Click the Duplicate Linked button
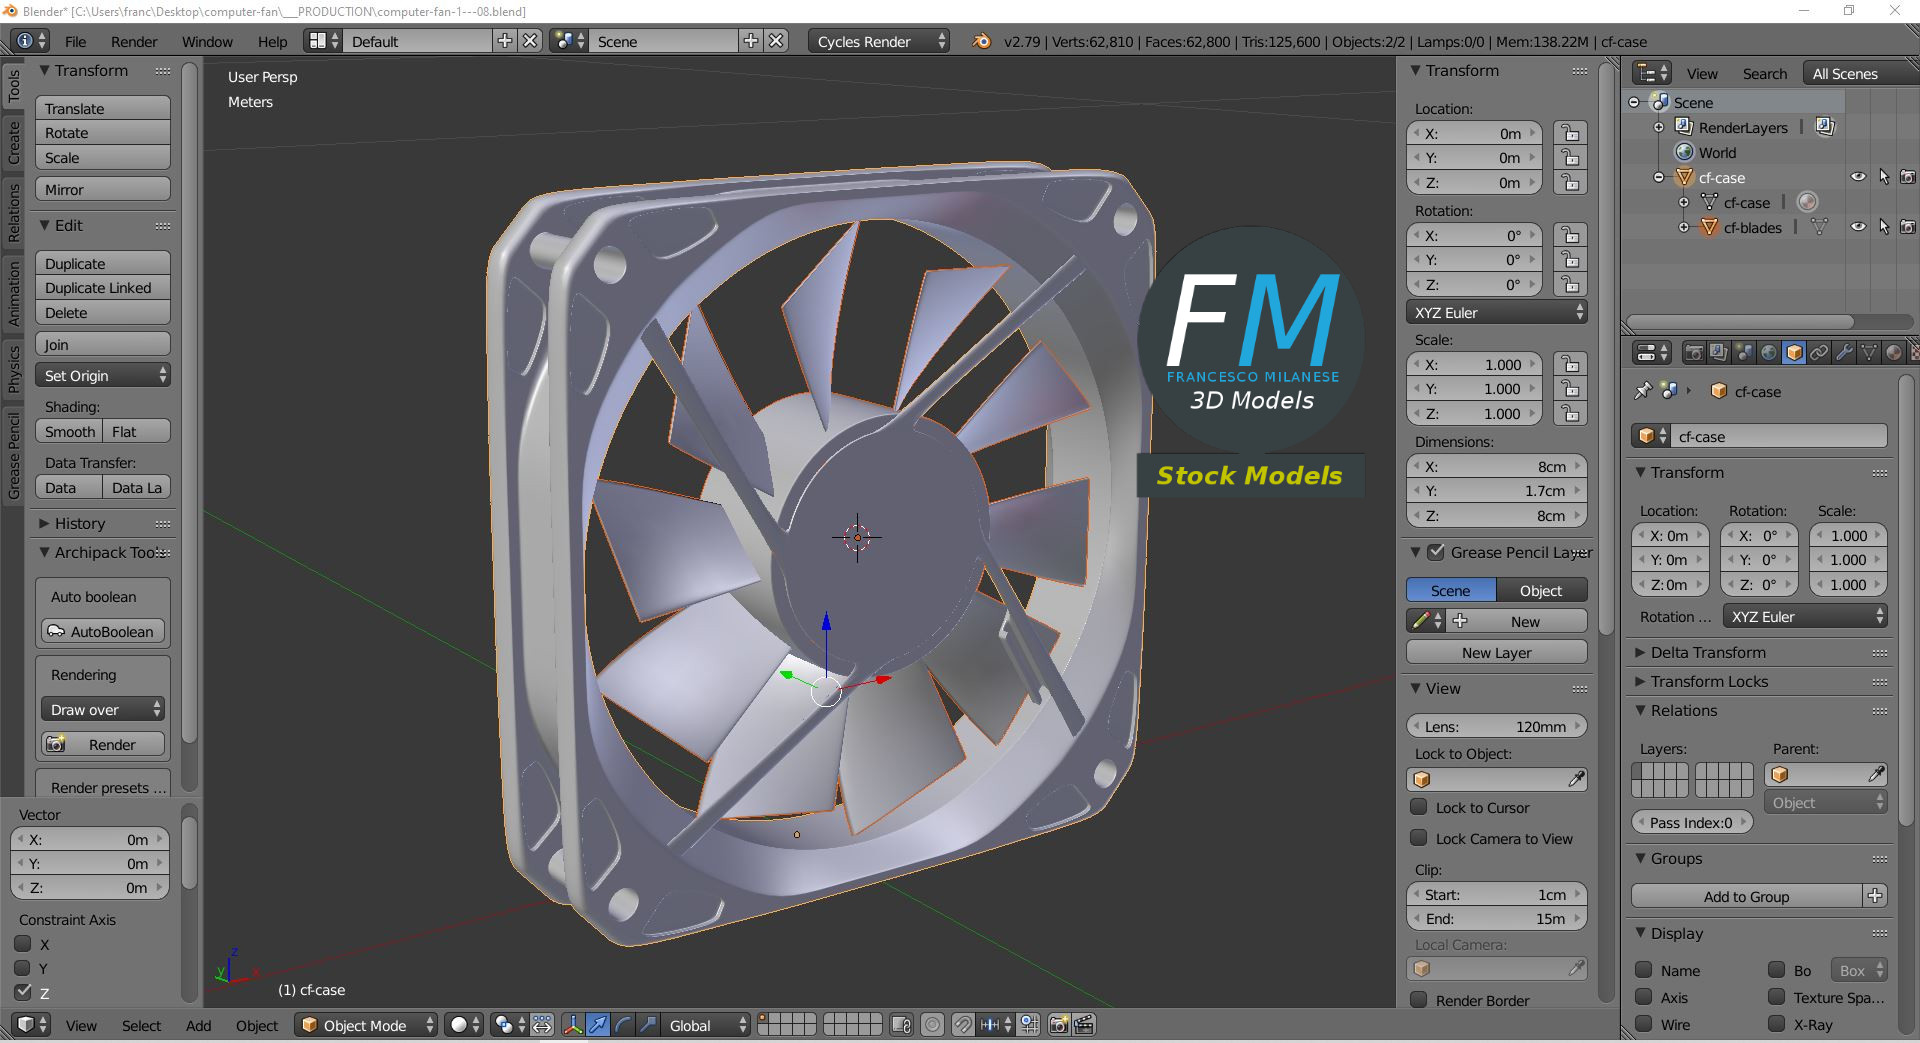The height and width of the screenshot is (1043, 1920). (103, 288)
